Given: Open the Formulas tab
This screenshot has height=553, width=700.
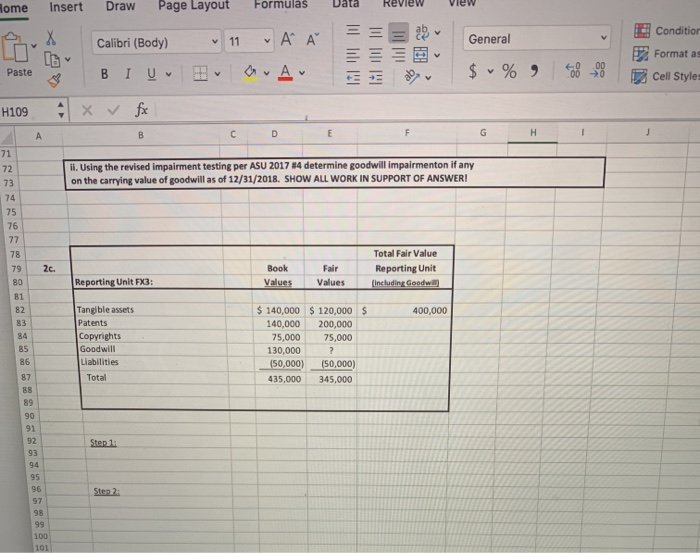Looking at the screenshot, I should point(281,4).
